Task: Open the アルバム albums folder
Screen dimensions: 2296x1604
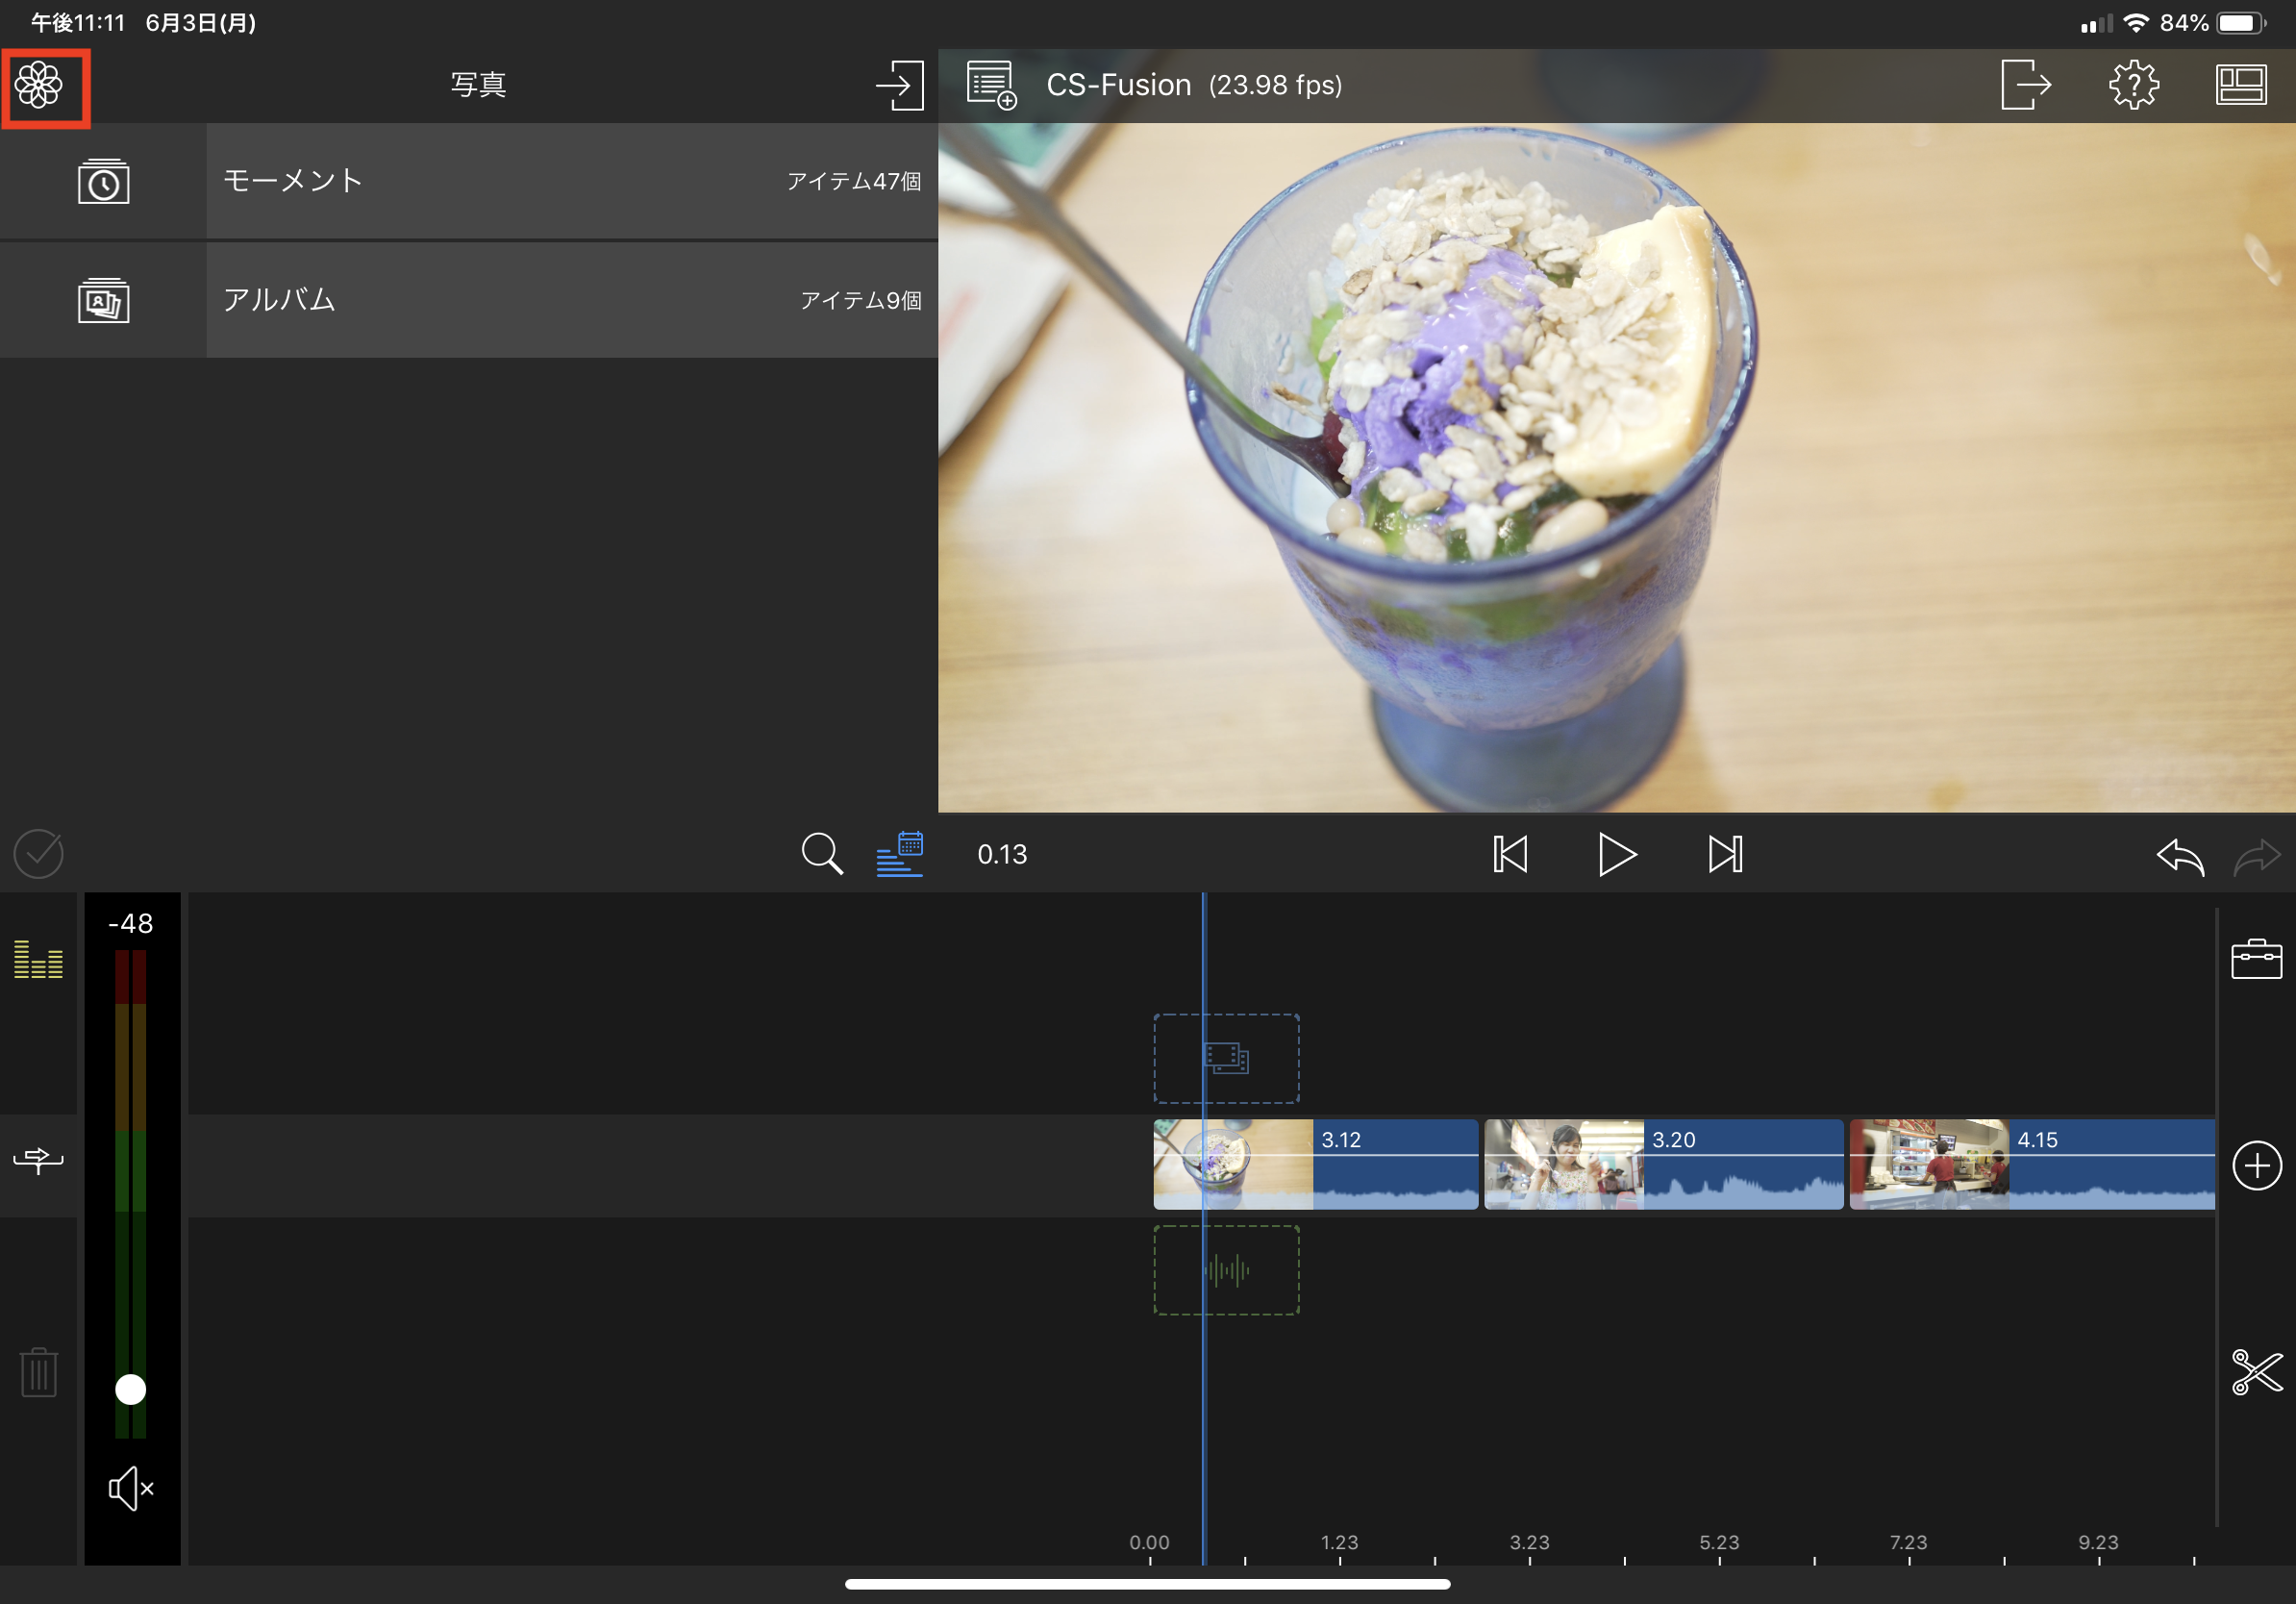Action: tap(470, 300)
